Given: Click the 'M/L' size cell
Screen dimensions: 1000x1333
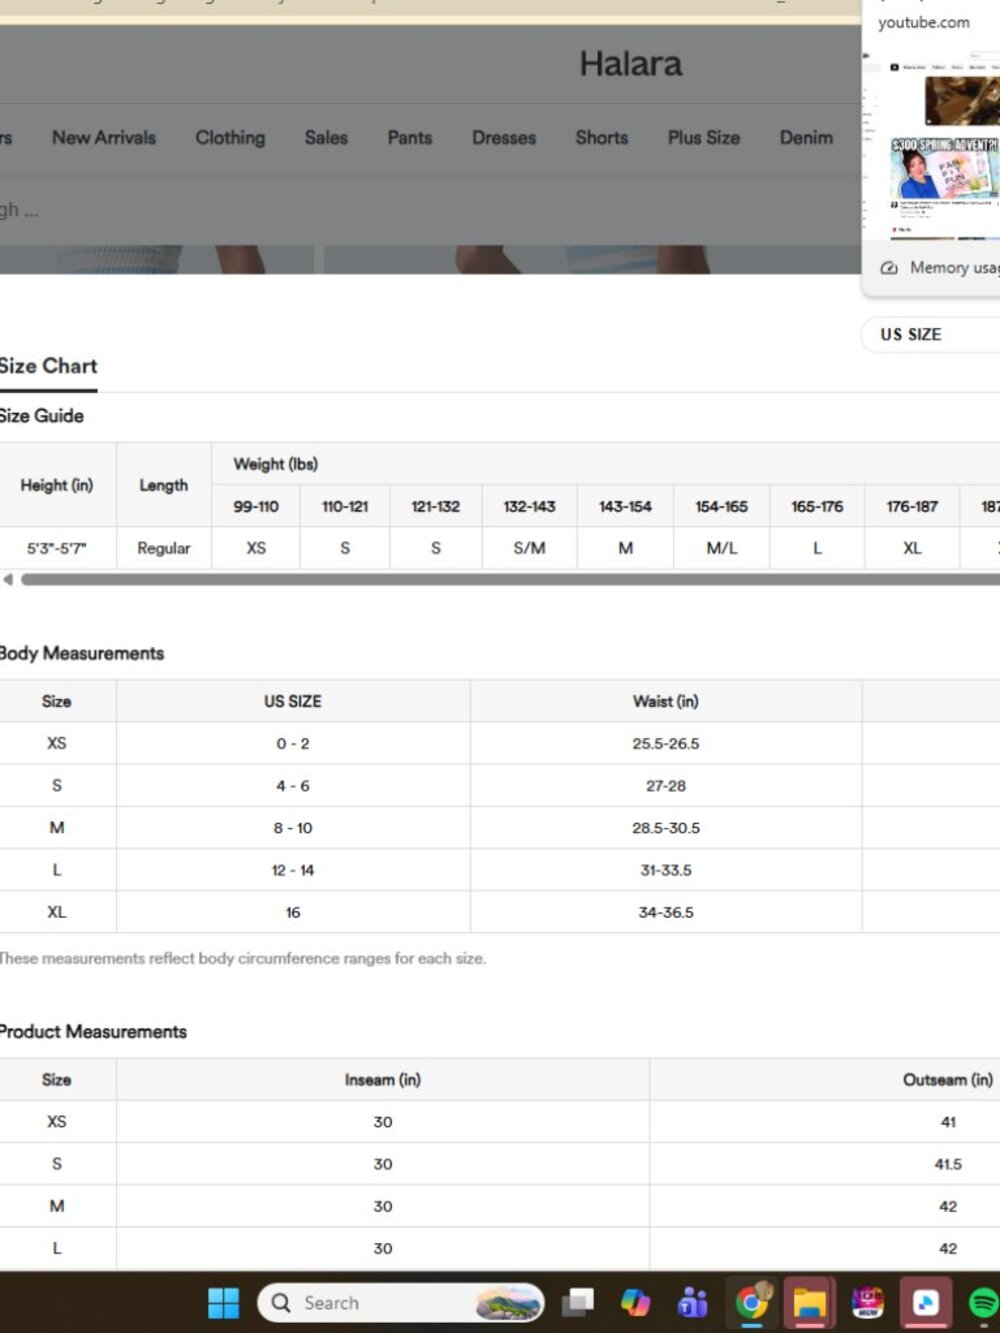Looking at the screenshot, I should [722, 548].
